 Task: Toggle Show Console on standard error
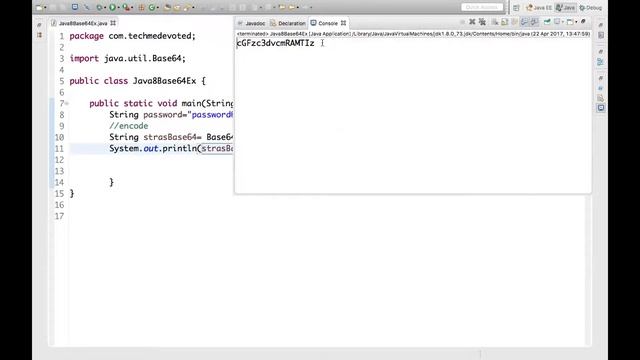pos(534,22)
